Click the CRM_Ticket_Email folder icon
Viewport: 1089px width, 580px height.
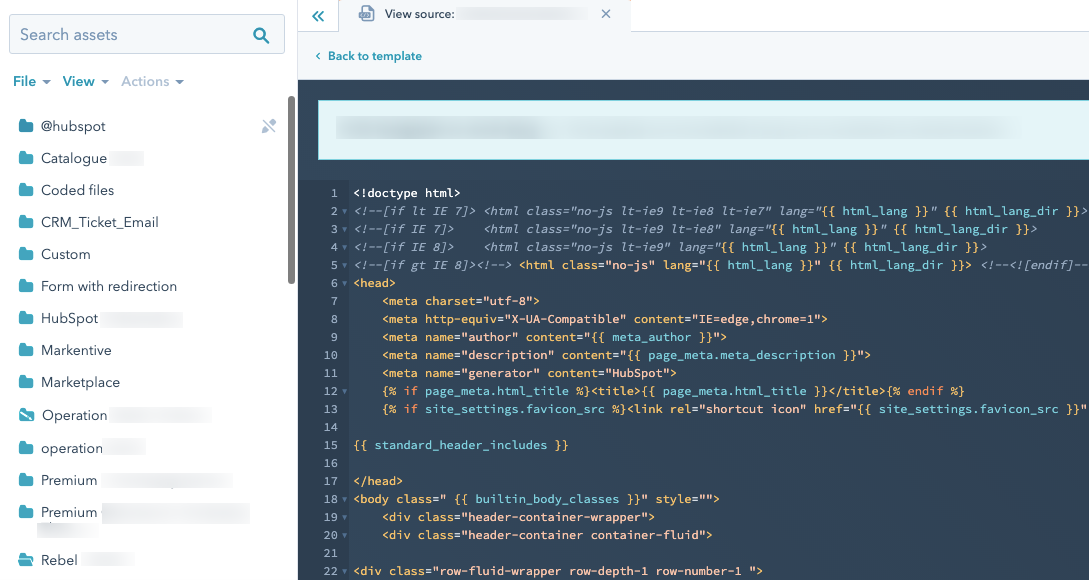tap(26, 222)
